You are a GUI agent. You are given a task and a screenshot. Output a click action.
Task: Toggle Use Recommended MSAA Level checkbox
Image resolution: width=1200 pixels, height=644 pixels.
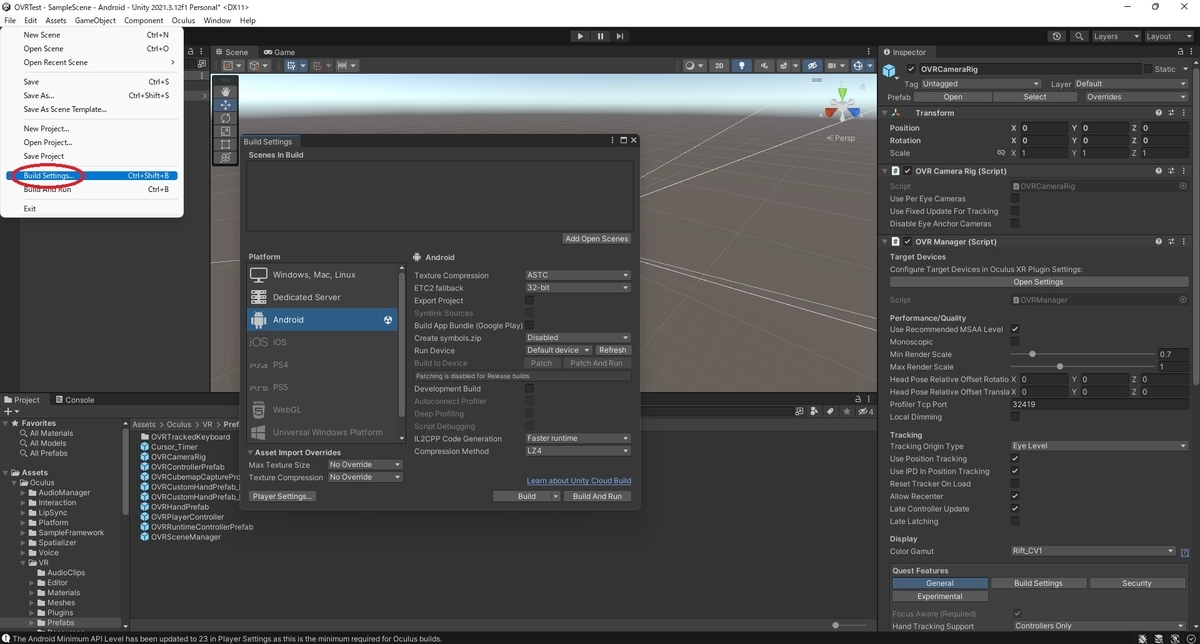(x=1015, y=329)
